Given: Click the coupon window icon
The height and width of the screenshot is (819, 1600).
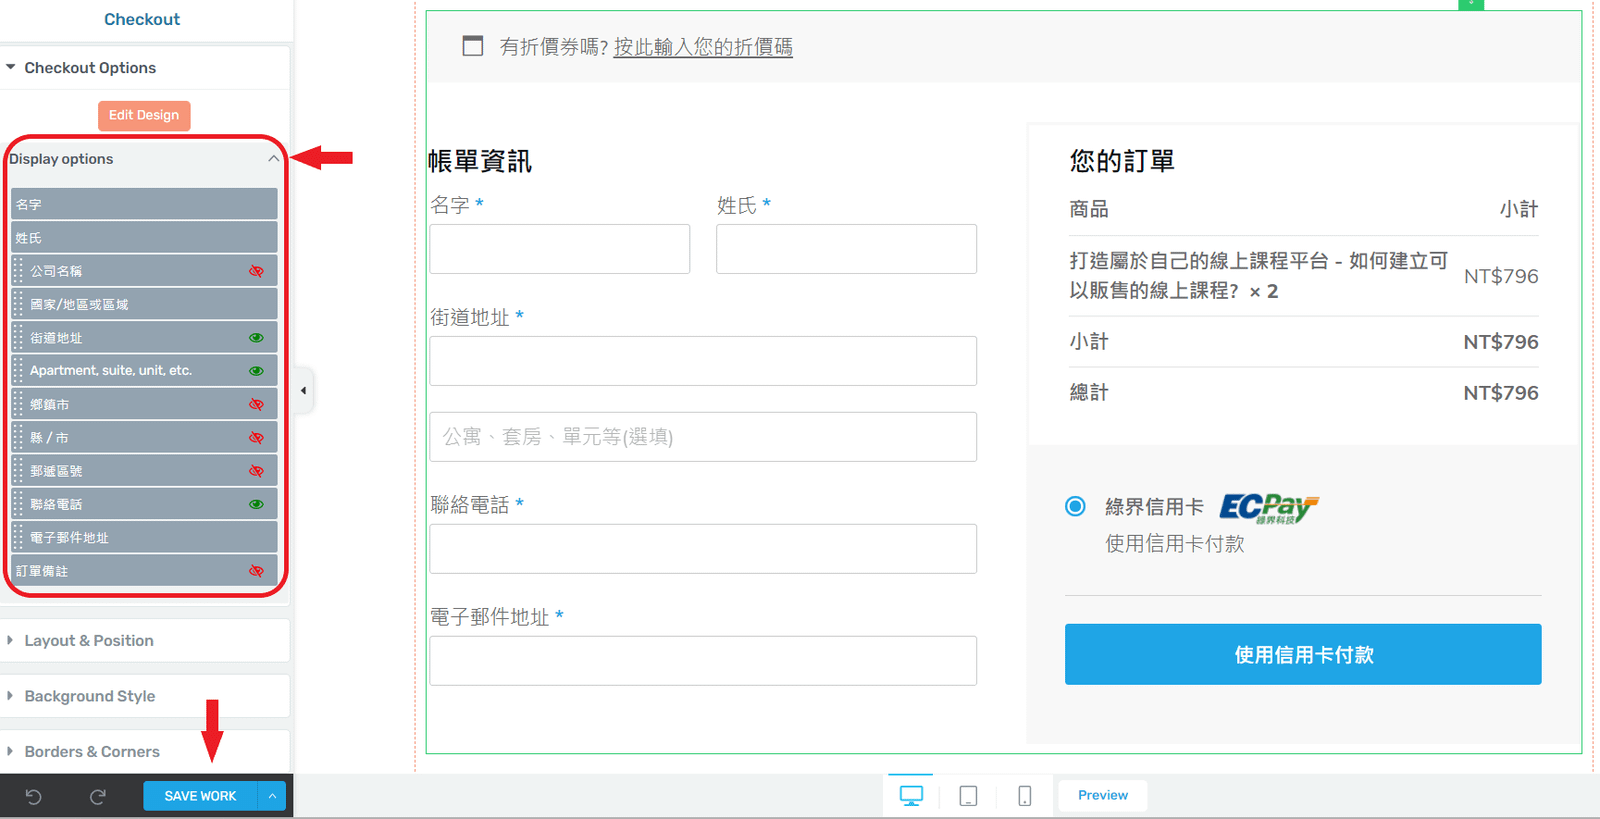Looking at the screenshot, I should [x=473, y=46].
